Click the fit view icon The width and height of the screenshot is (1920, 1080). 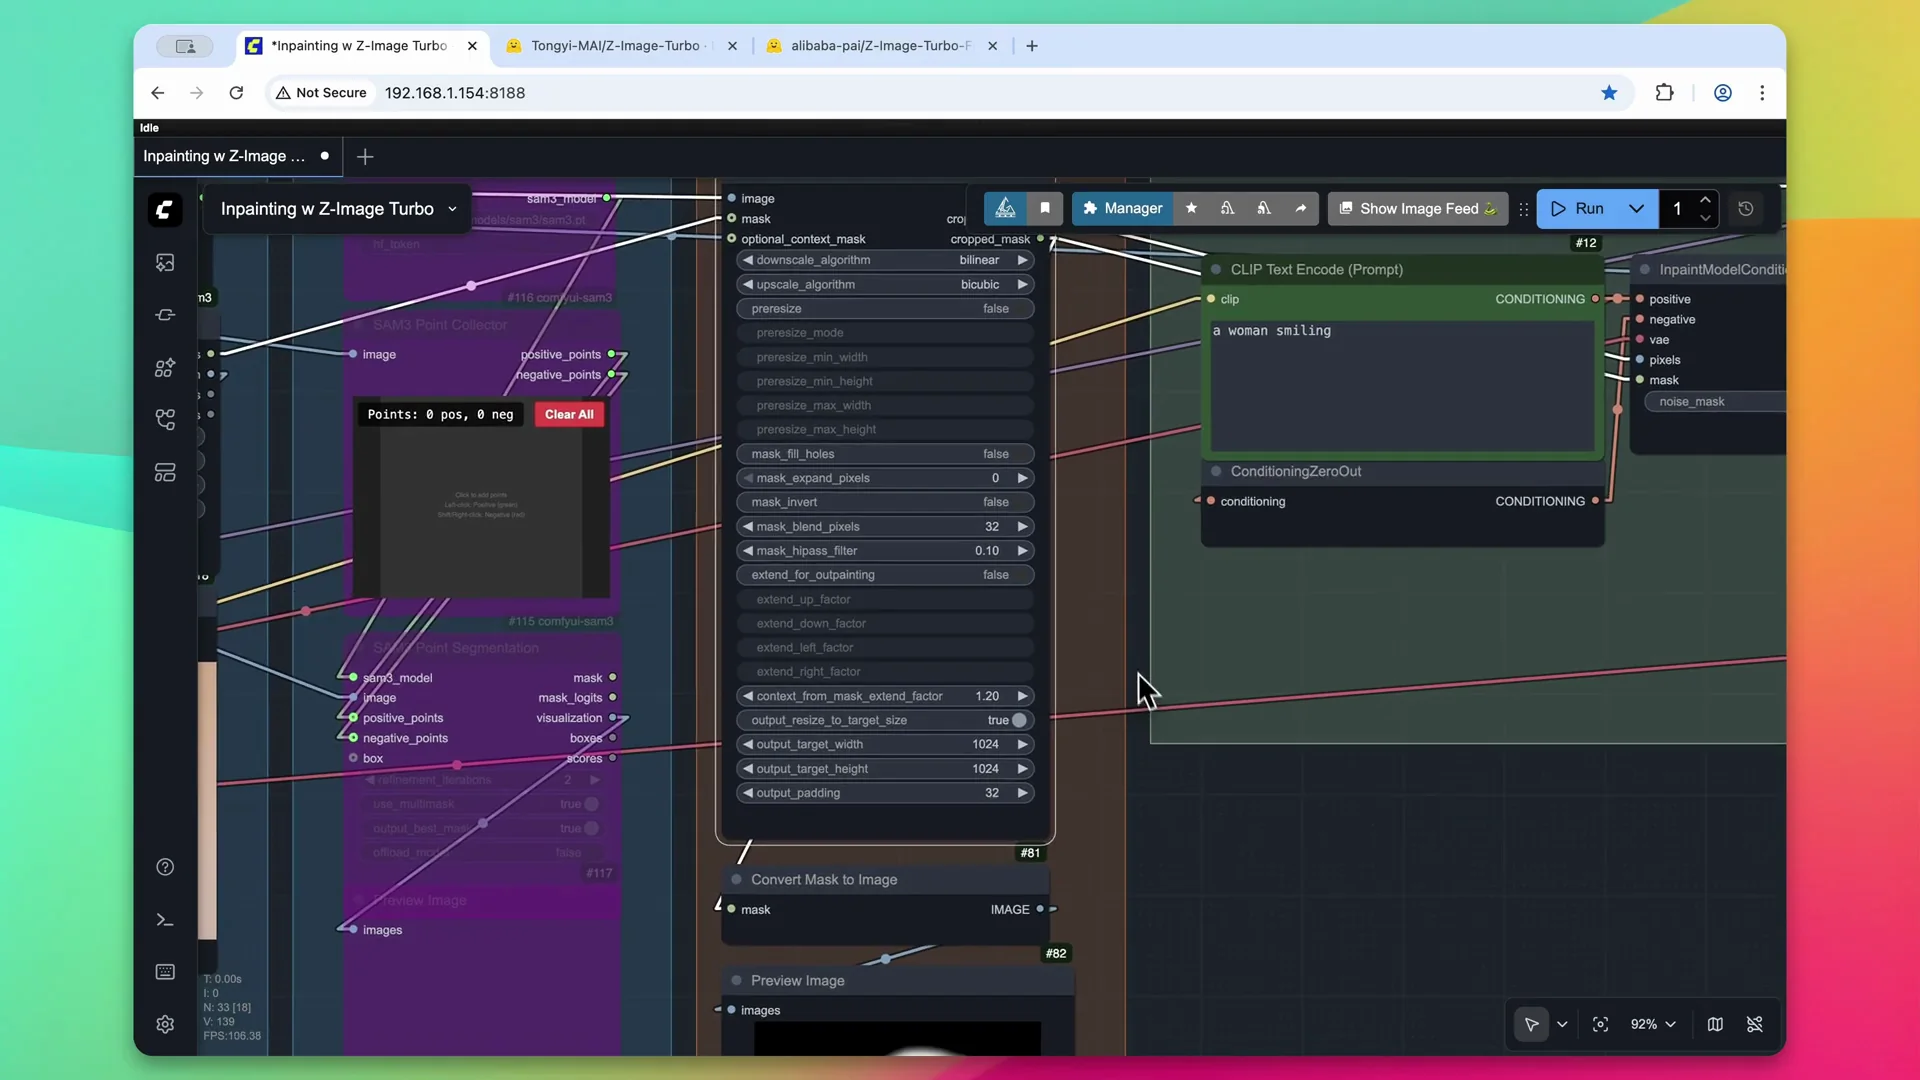click(x=1600, y=1024)
